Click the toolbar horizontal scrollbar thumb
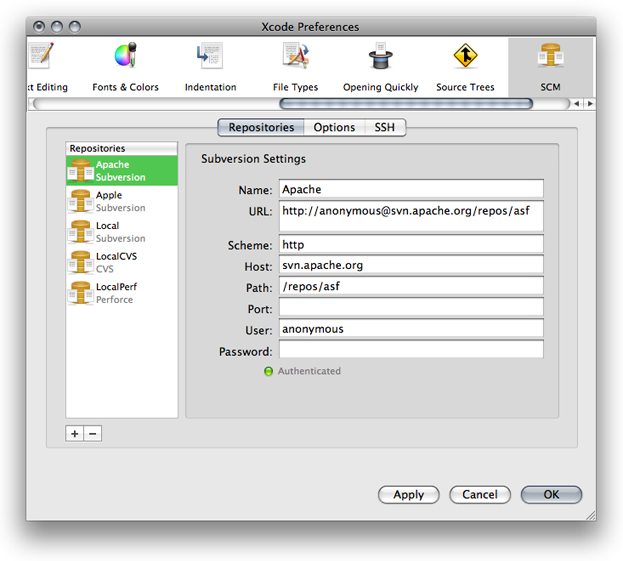Viewport: 623px width, 561px height. 405,103
